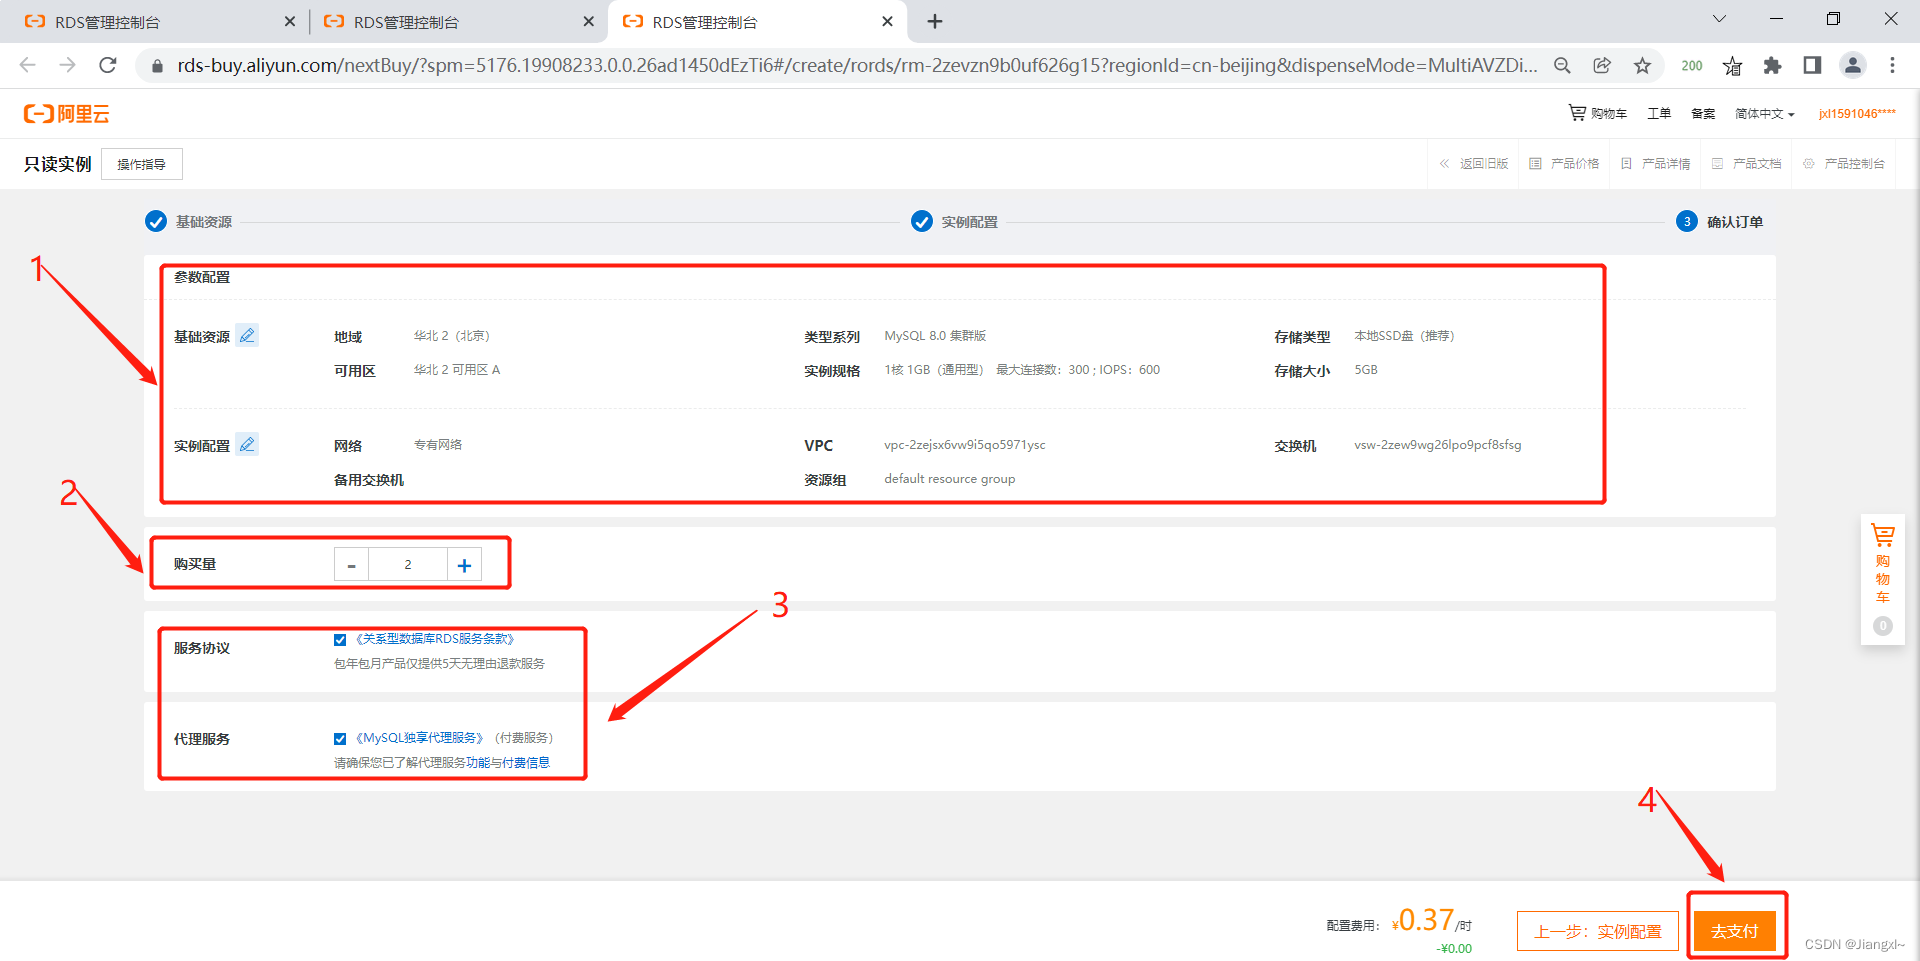This screenshot has width=1920, height=961.
Task: Open 购物车 in the top navigation
Action: point(1597,113)
